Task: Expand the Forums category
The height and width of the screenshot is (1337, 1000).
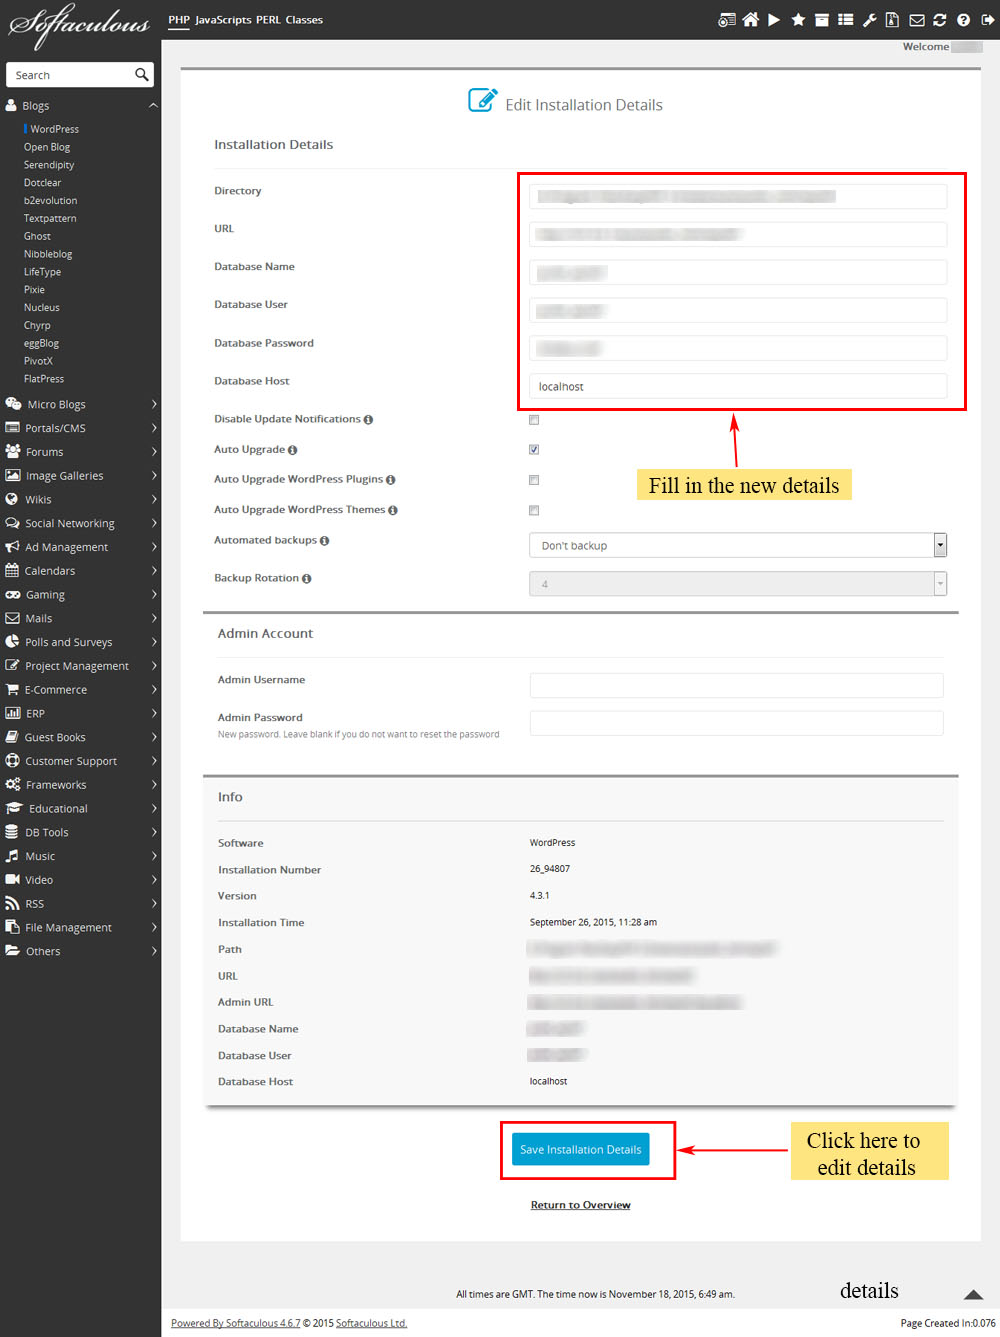Action: coord(80,452)
